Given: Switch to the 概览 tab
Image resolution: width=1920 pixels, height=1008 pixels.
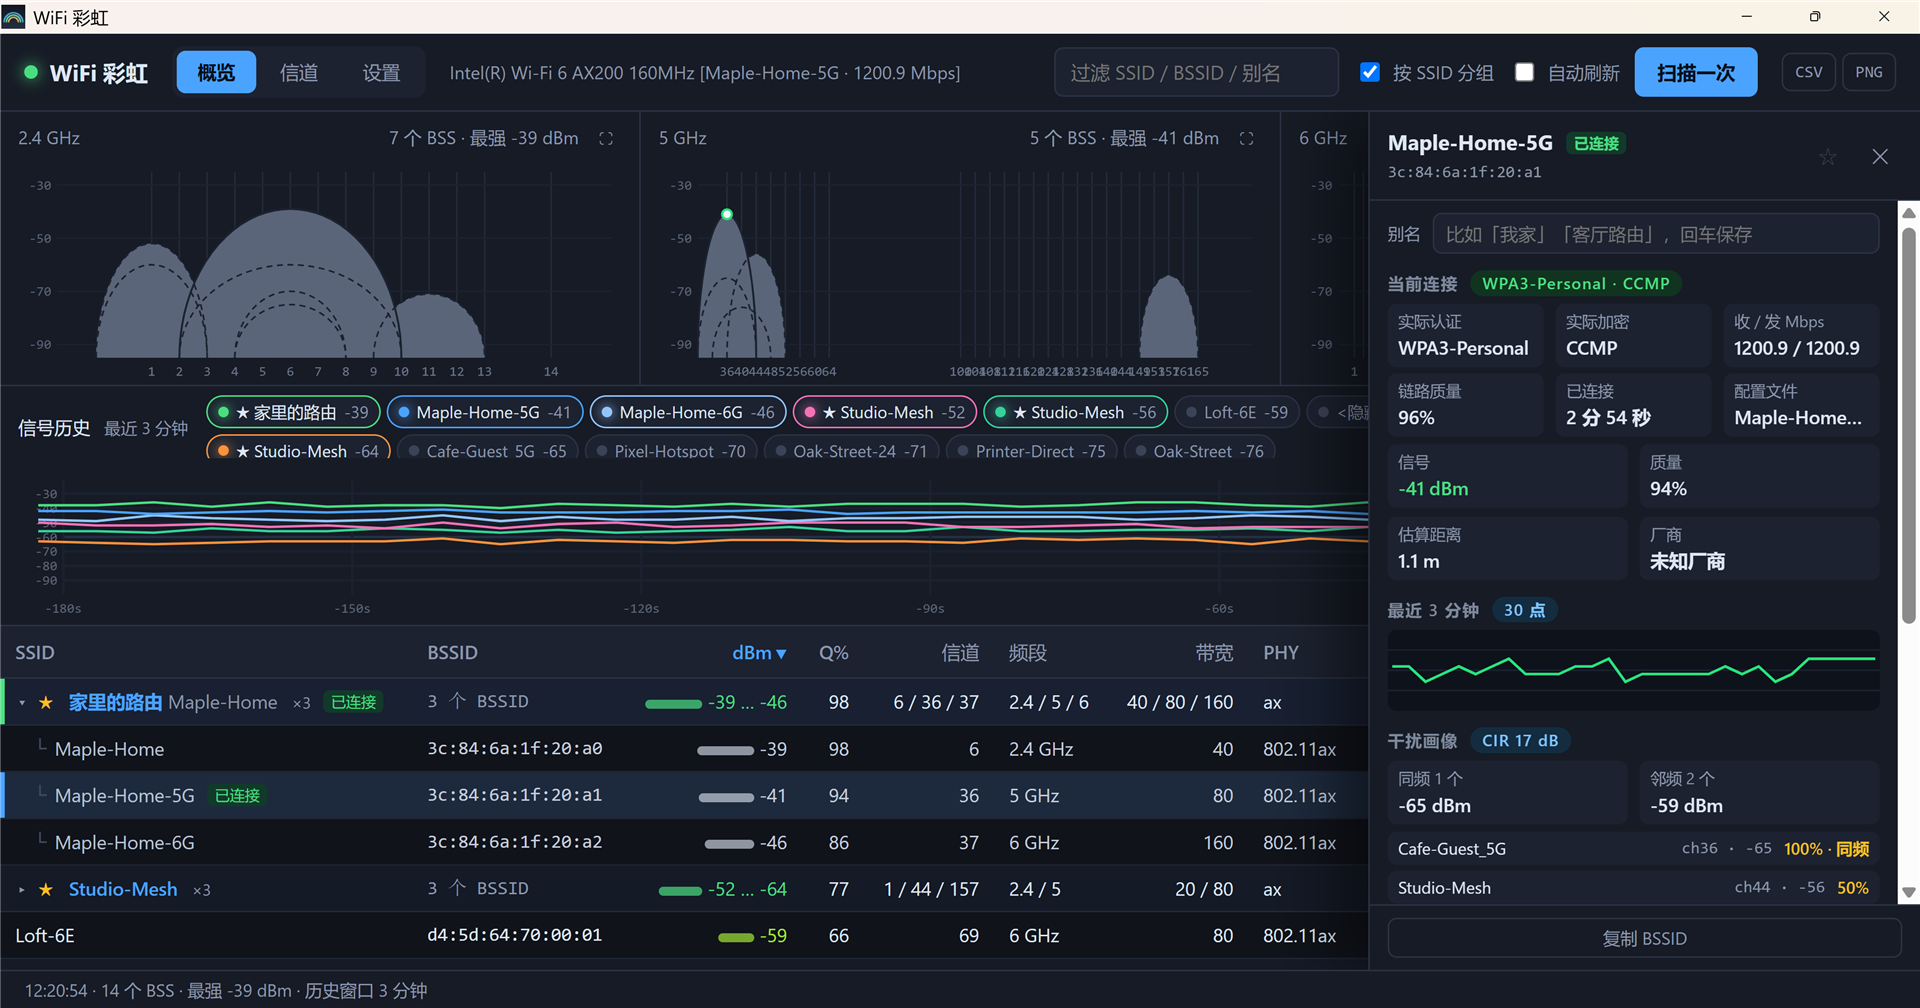Looking at the screenshot, I should pos(216,72).
